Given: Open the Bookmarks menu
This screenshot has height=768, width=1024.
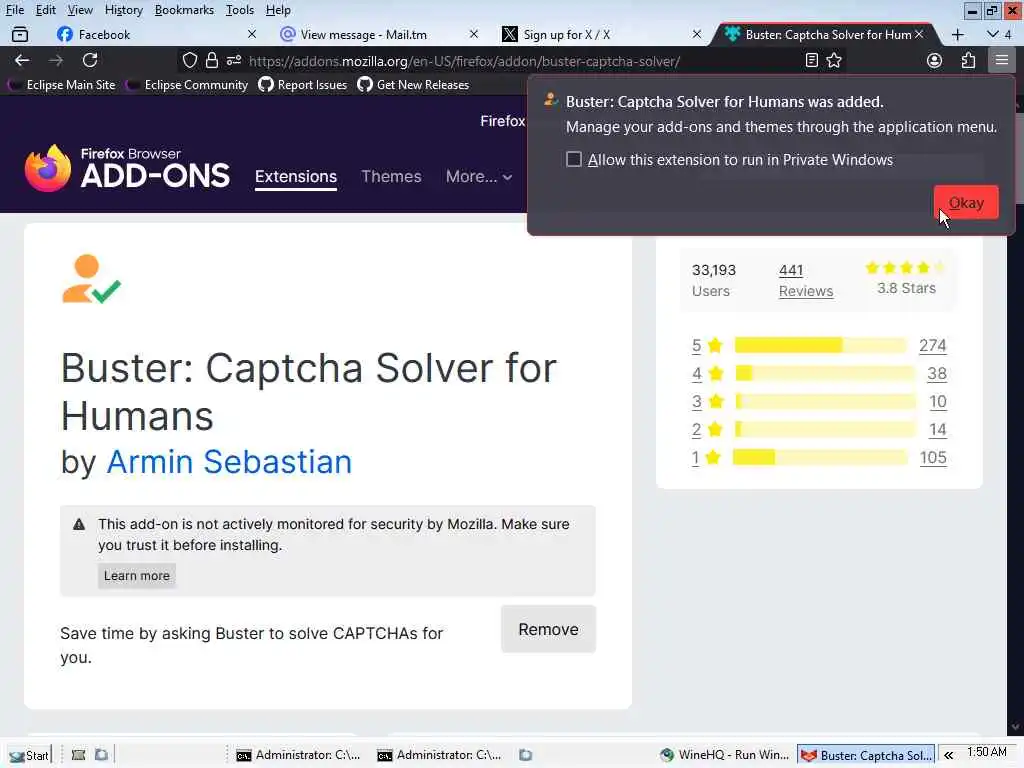Looking at the screenshot, I should coord(184,10).
